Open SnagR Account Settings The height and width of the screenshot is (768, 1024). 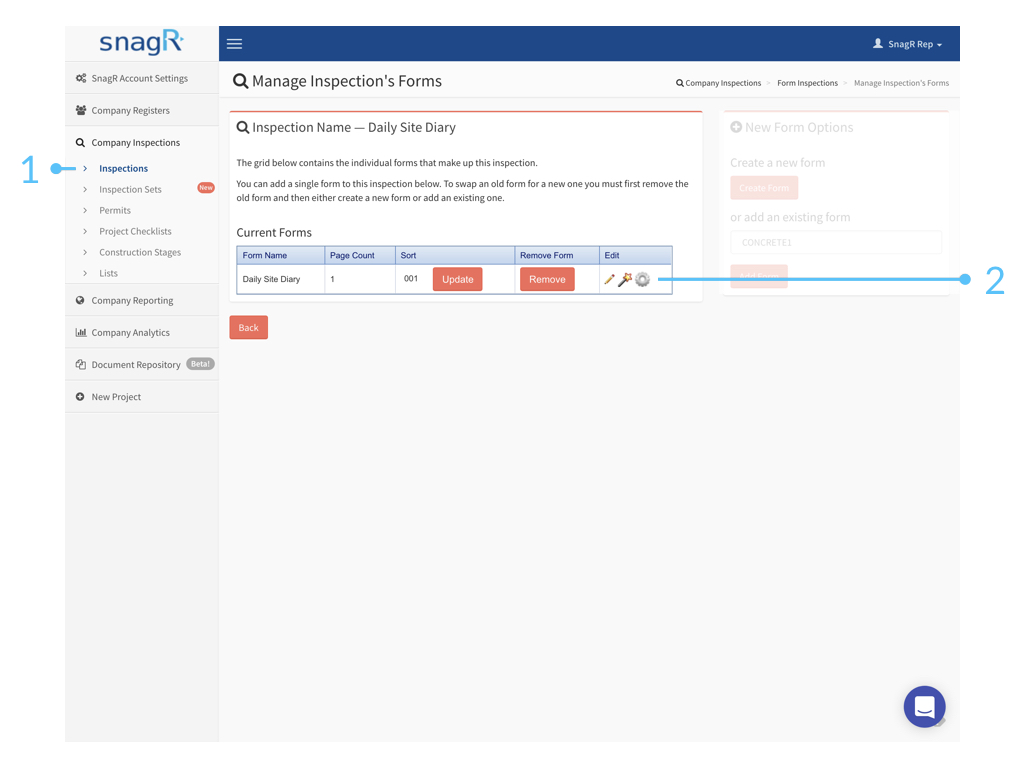click(x=142, y=78)
